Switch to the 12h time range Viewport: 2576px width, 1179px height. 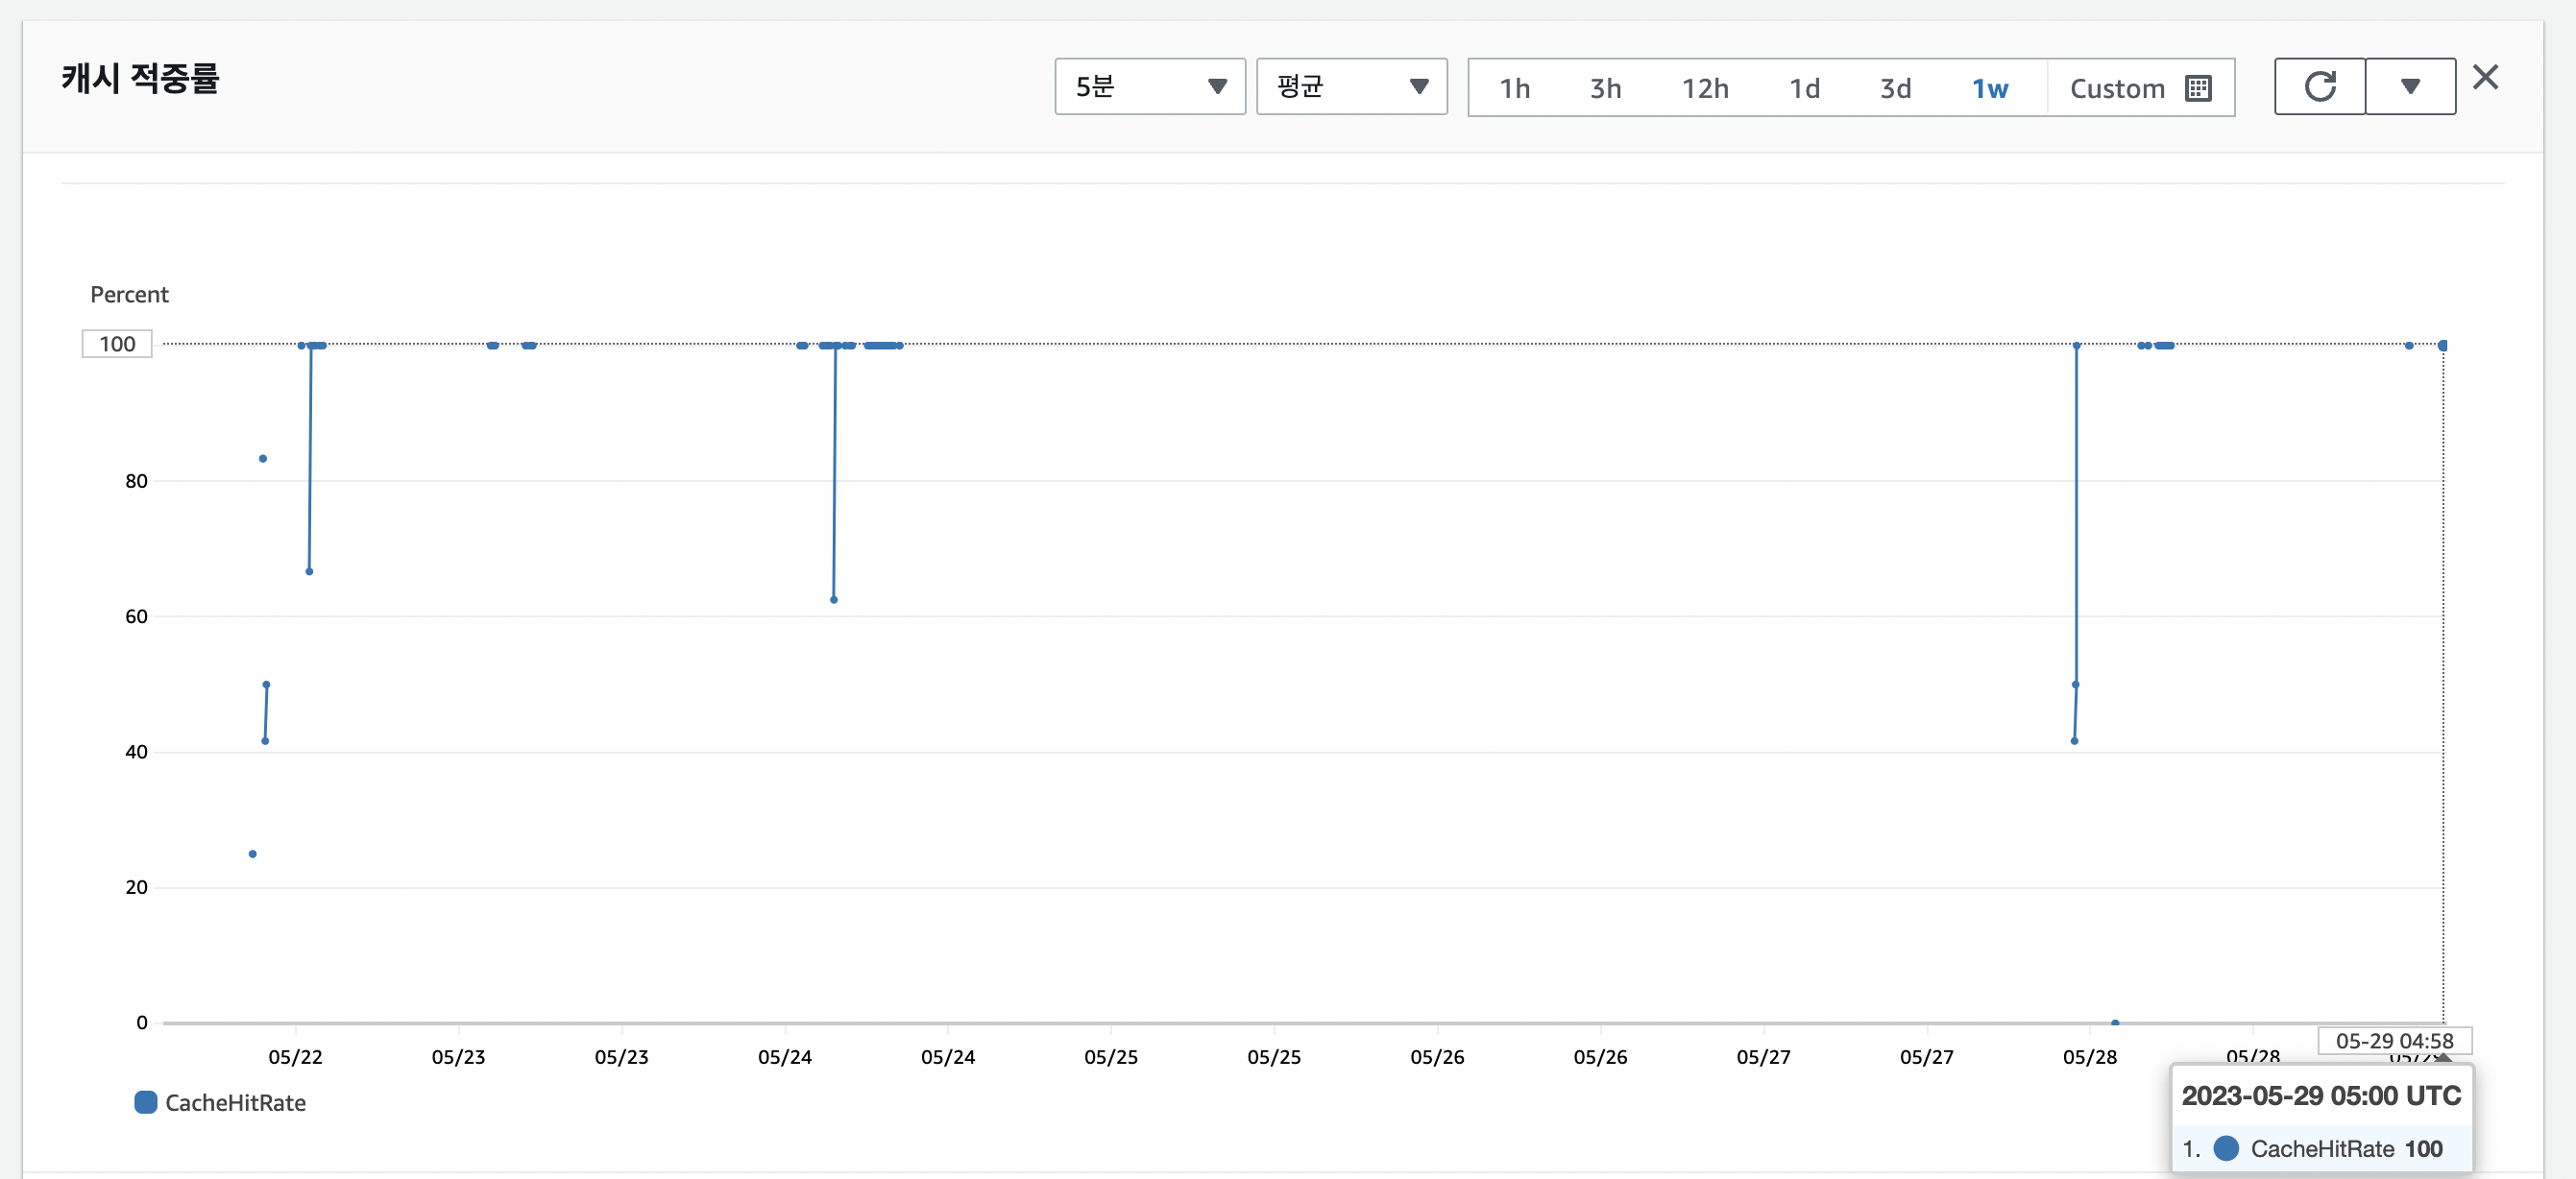[x=1704, y=88]
